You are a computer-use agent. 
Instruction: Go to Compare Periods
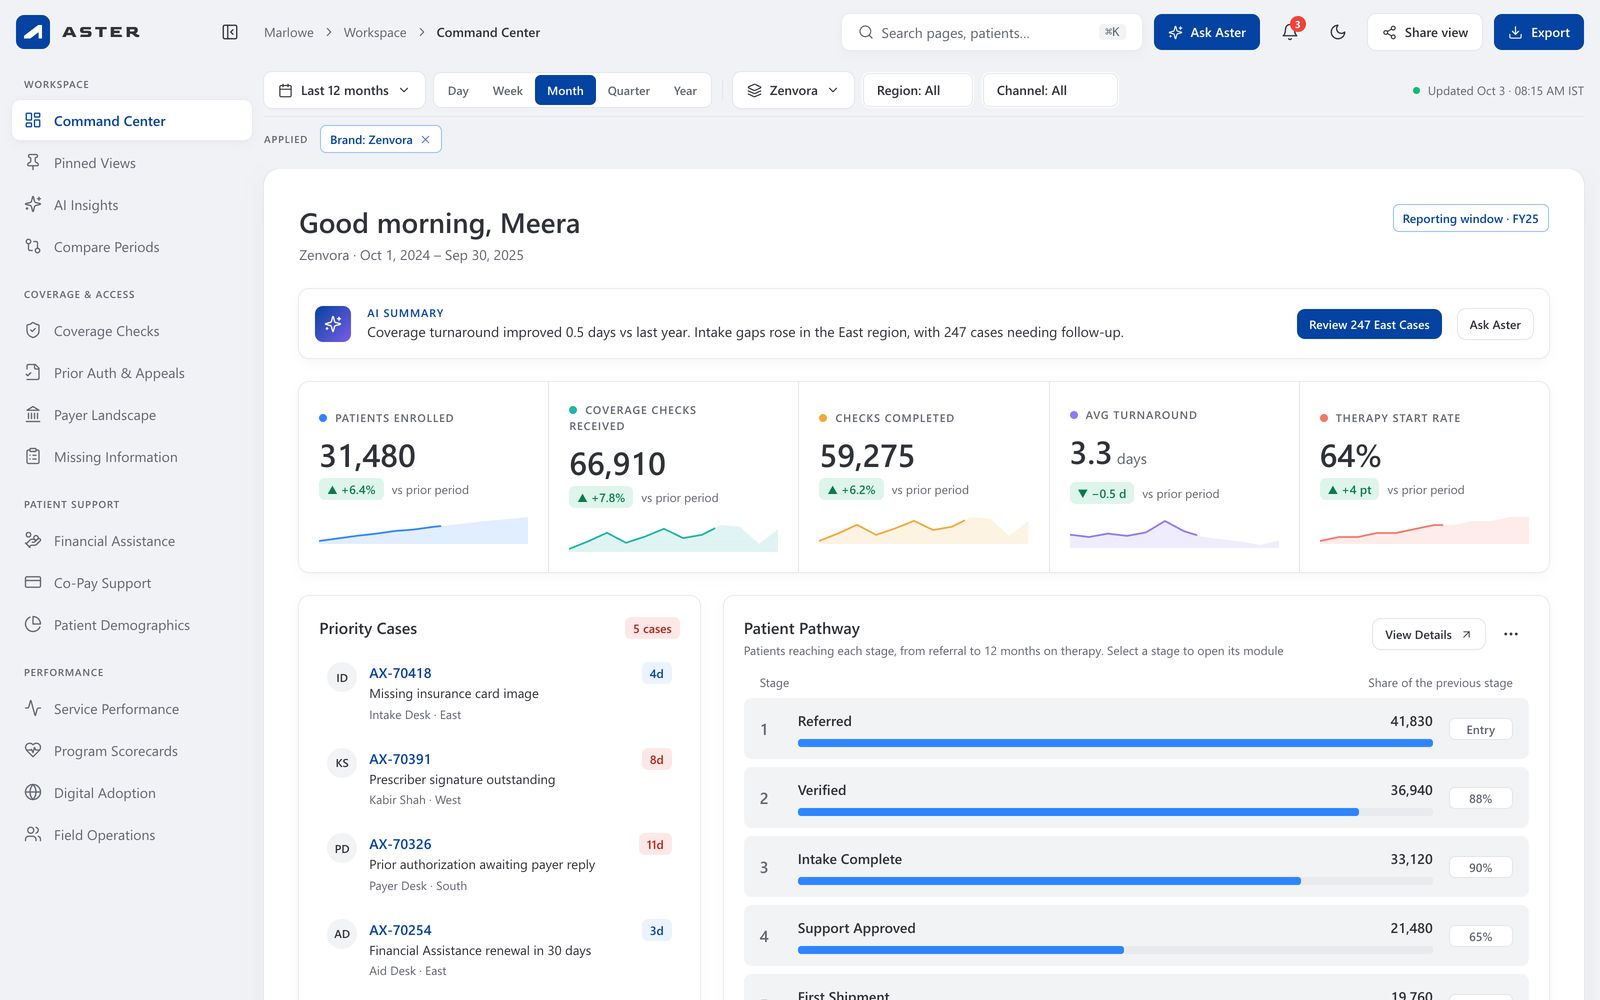[x=132, y=247]
